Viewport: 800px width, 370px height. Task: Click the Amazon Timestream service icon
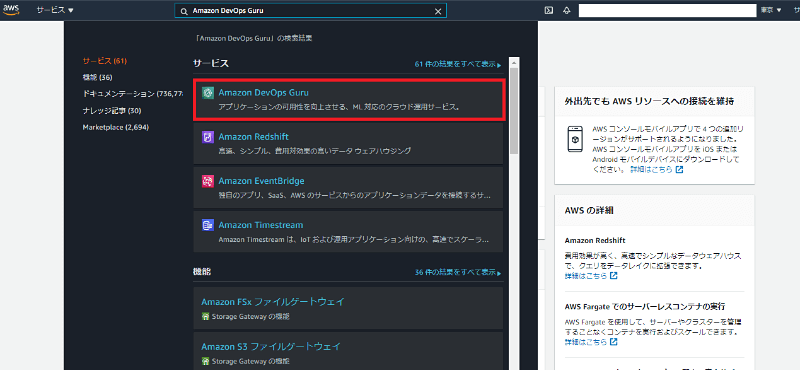208,225
